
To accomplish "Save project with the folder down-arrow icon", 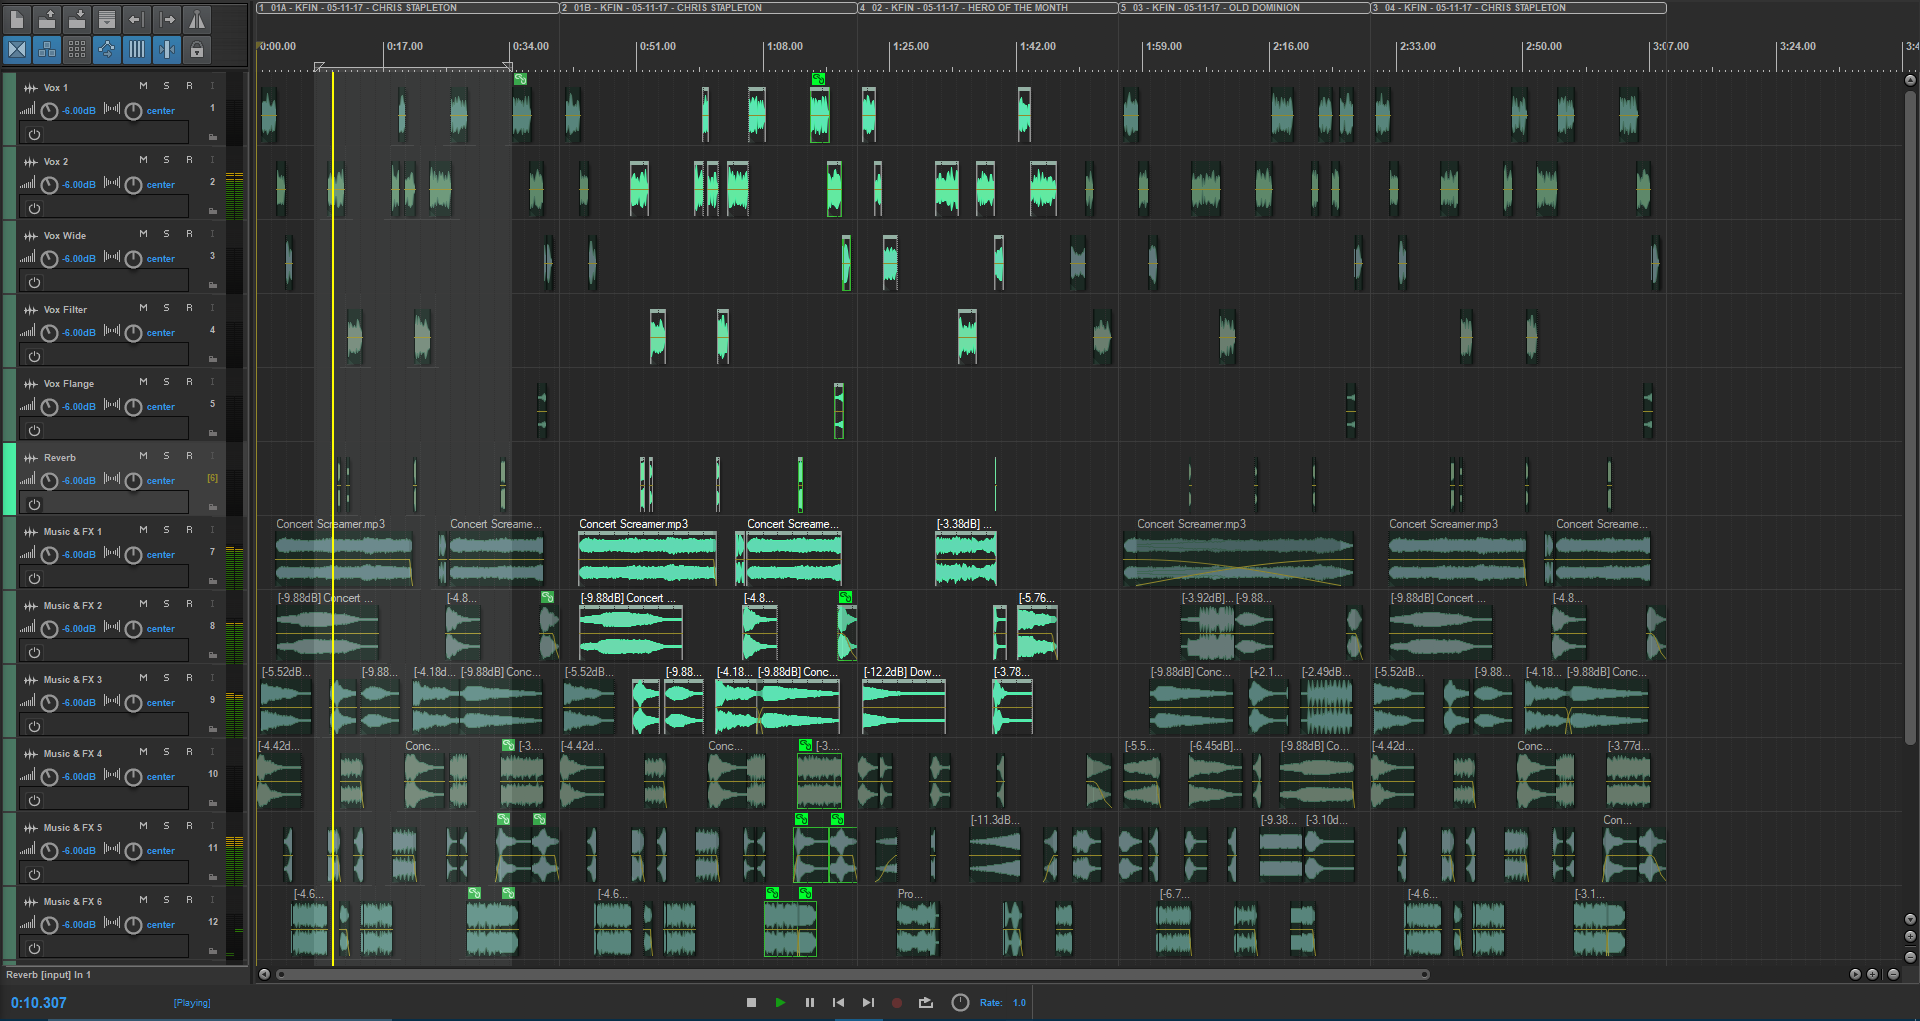I will (77, 19).
